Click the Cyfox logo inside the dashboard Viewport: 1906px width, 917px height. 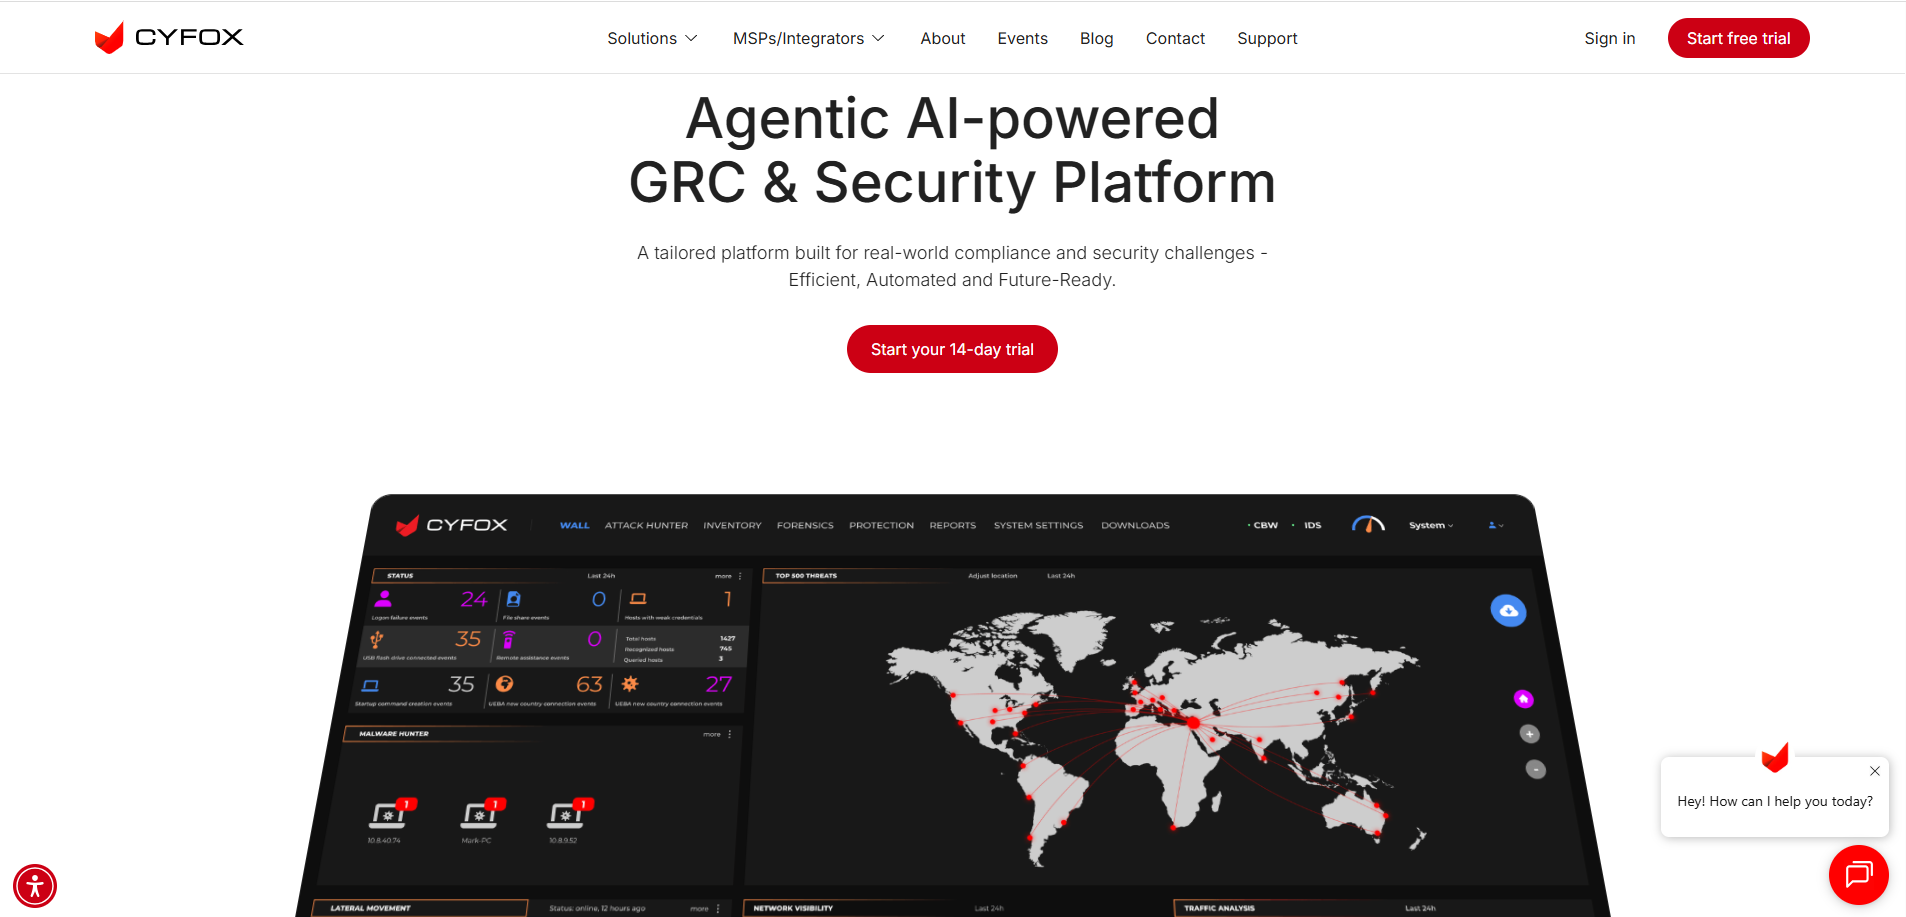[452, 525]
